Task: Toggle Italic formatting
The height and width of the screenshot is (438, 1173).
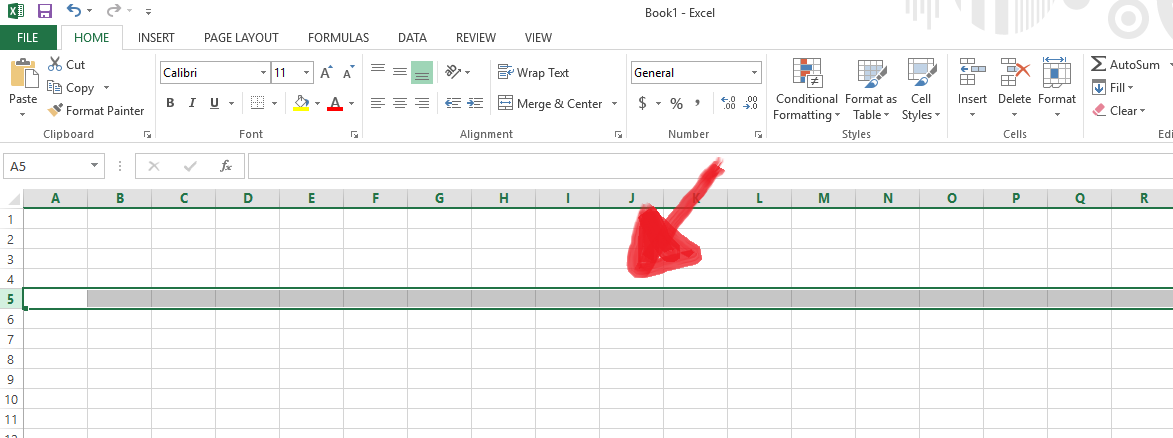Action: [192, 103]
